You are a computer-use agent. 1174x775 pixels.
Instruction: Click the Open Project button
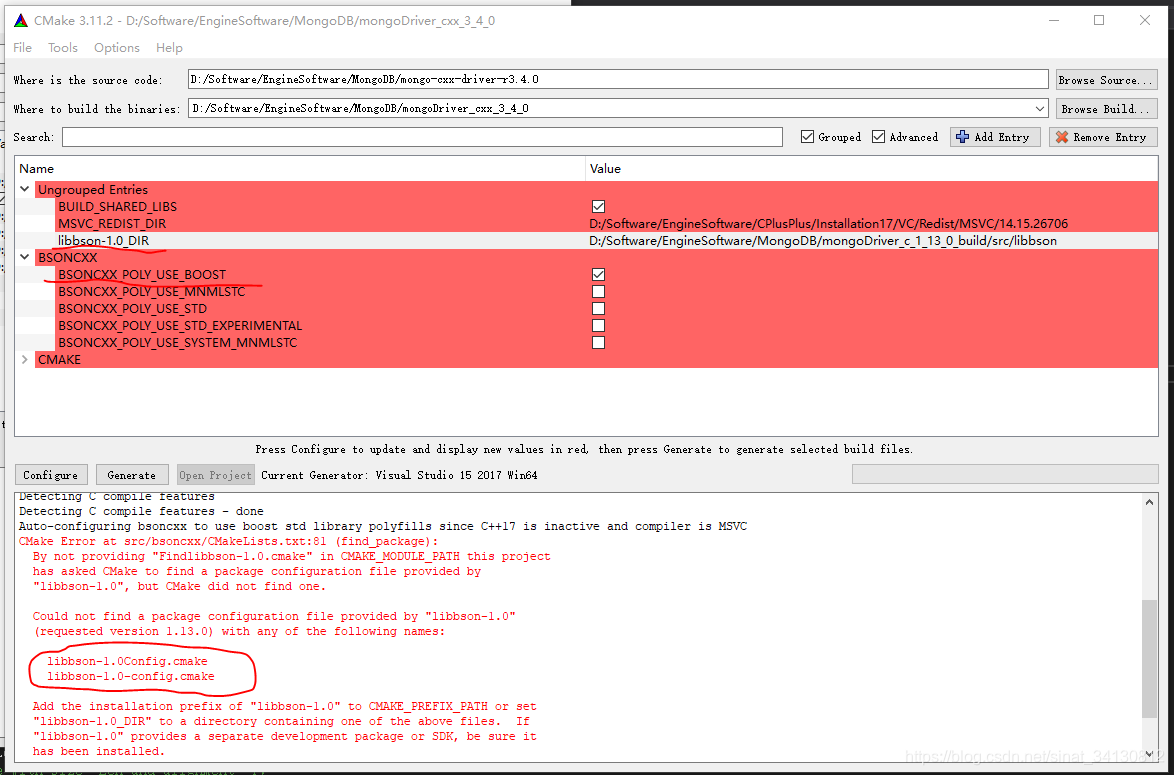click(216, 475)
